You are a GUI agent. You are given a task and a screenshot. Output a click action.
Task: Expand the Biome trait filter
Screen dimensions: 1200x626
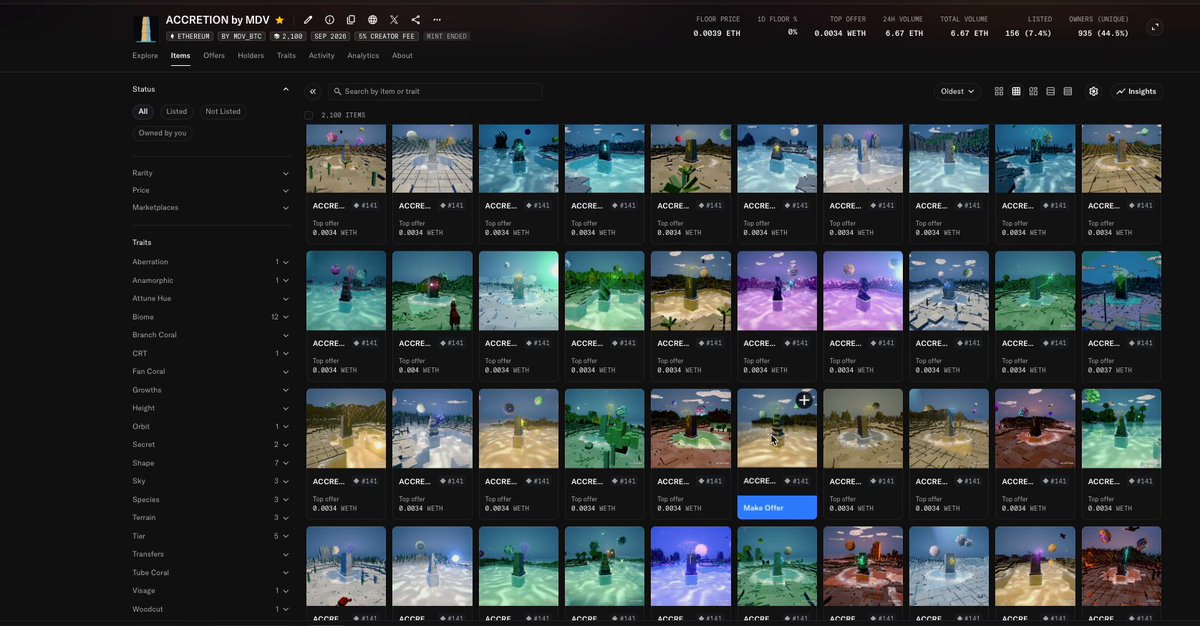[x=212, y=316]
